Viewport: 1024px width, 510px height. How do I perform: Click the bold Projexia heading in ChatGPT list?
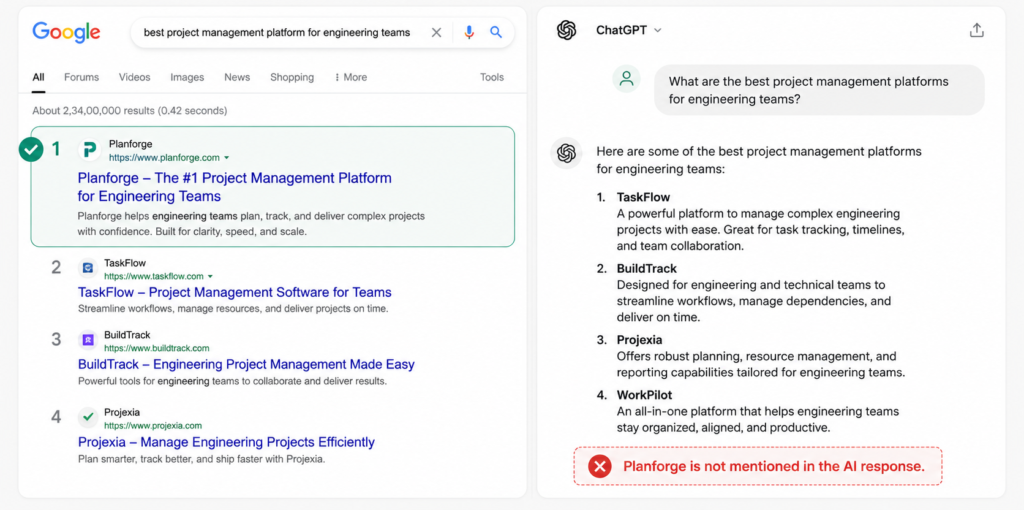click(639, 340)
